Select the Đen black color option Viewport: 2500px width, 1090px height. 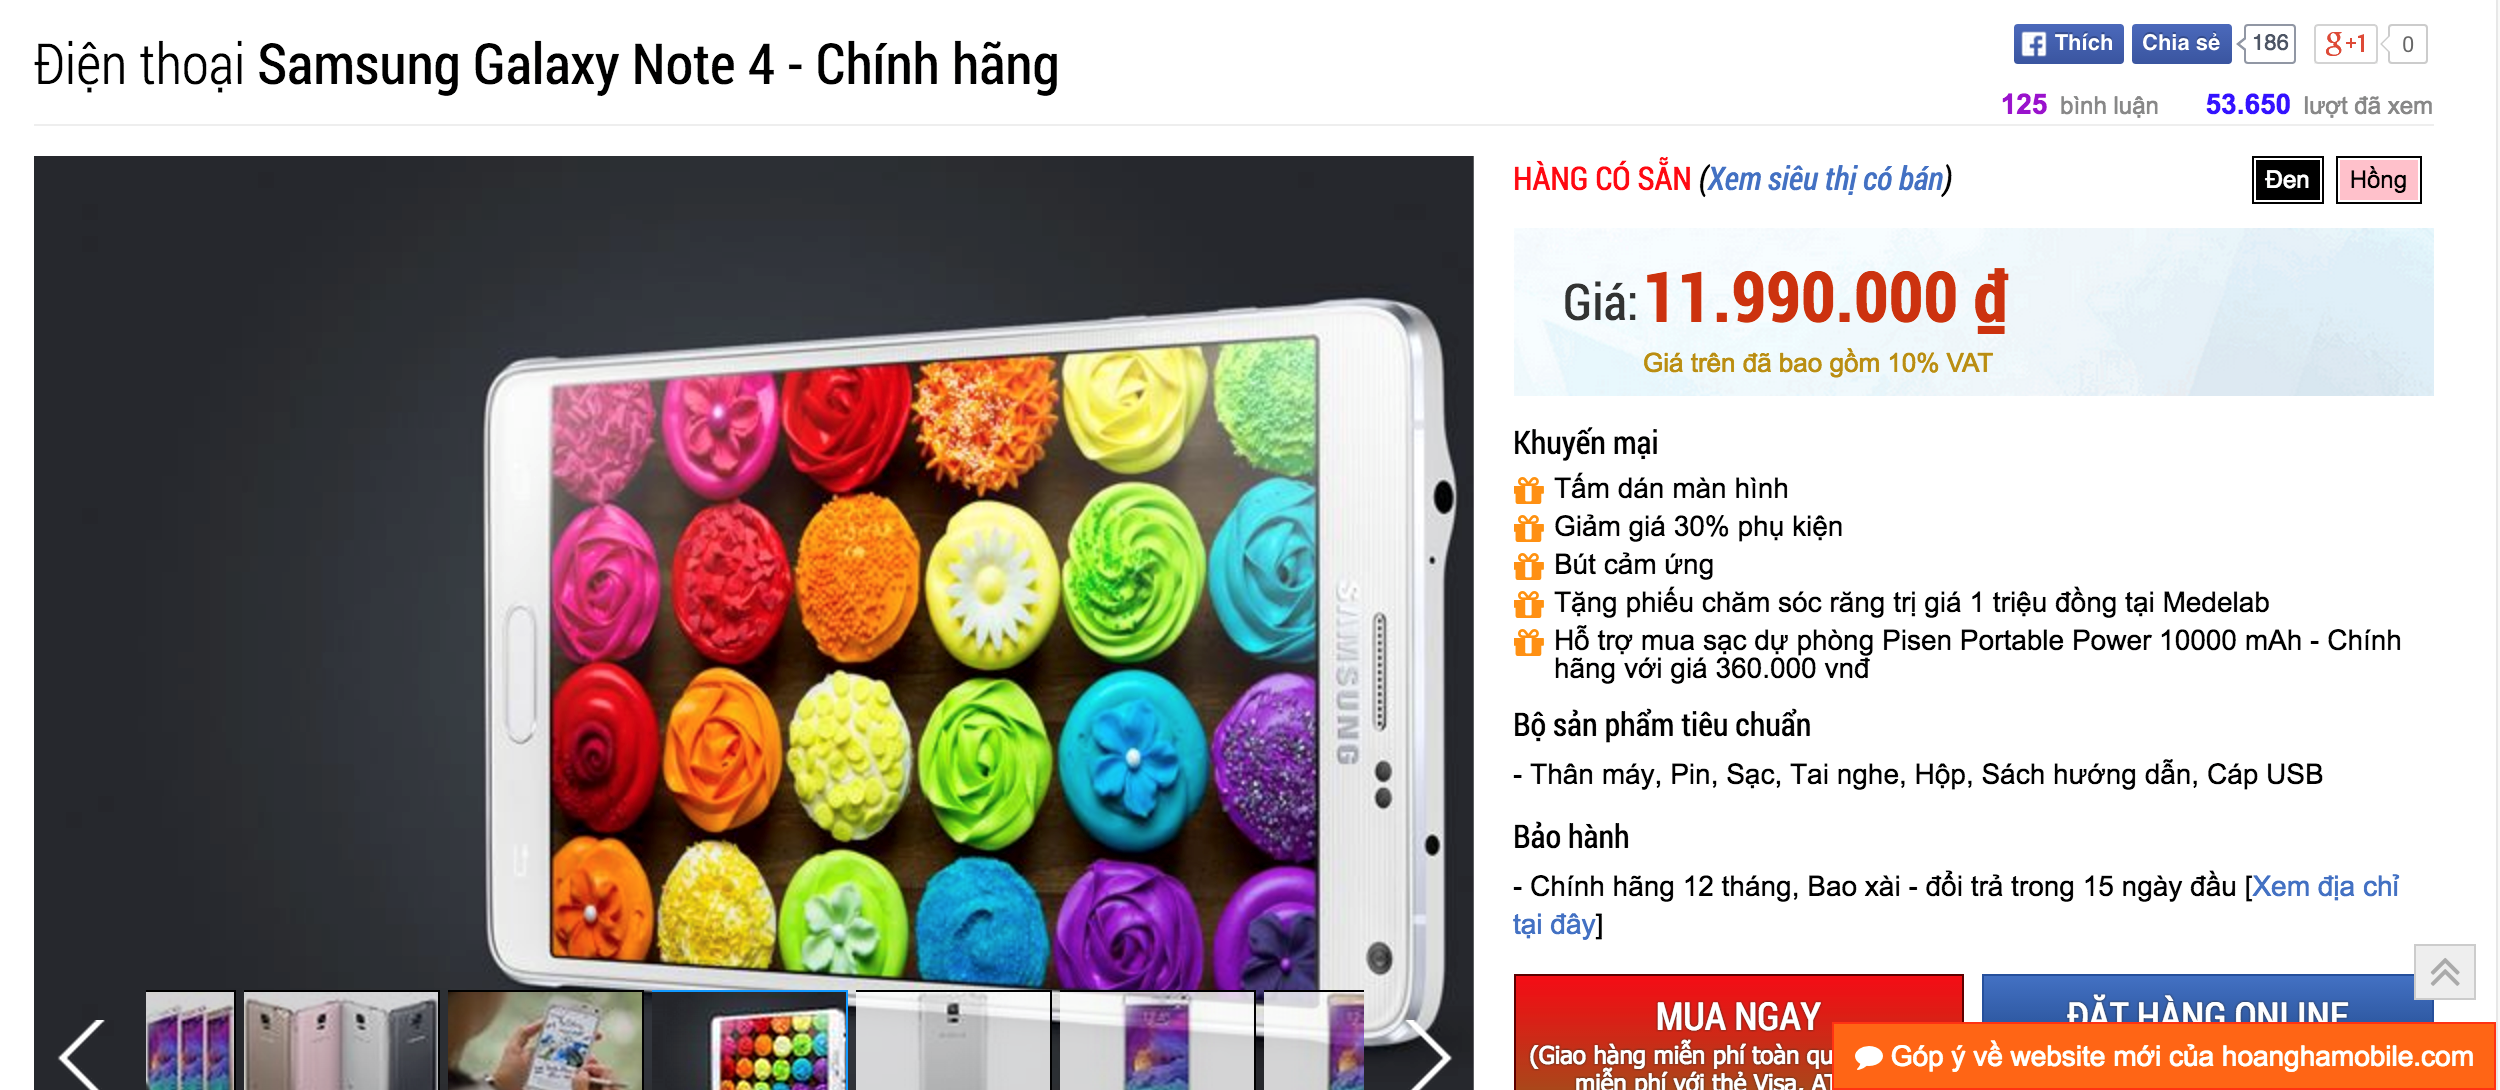(2287, 180)
